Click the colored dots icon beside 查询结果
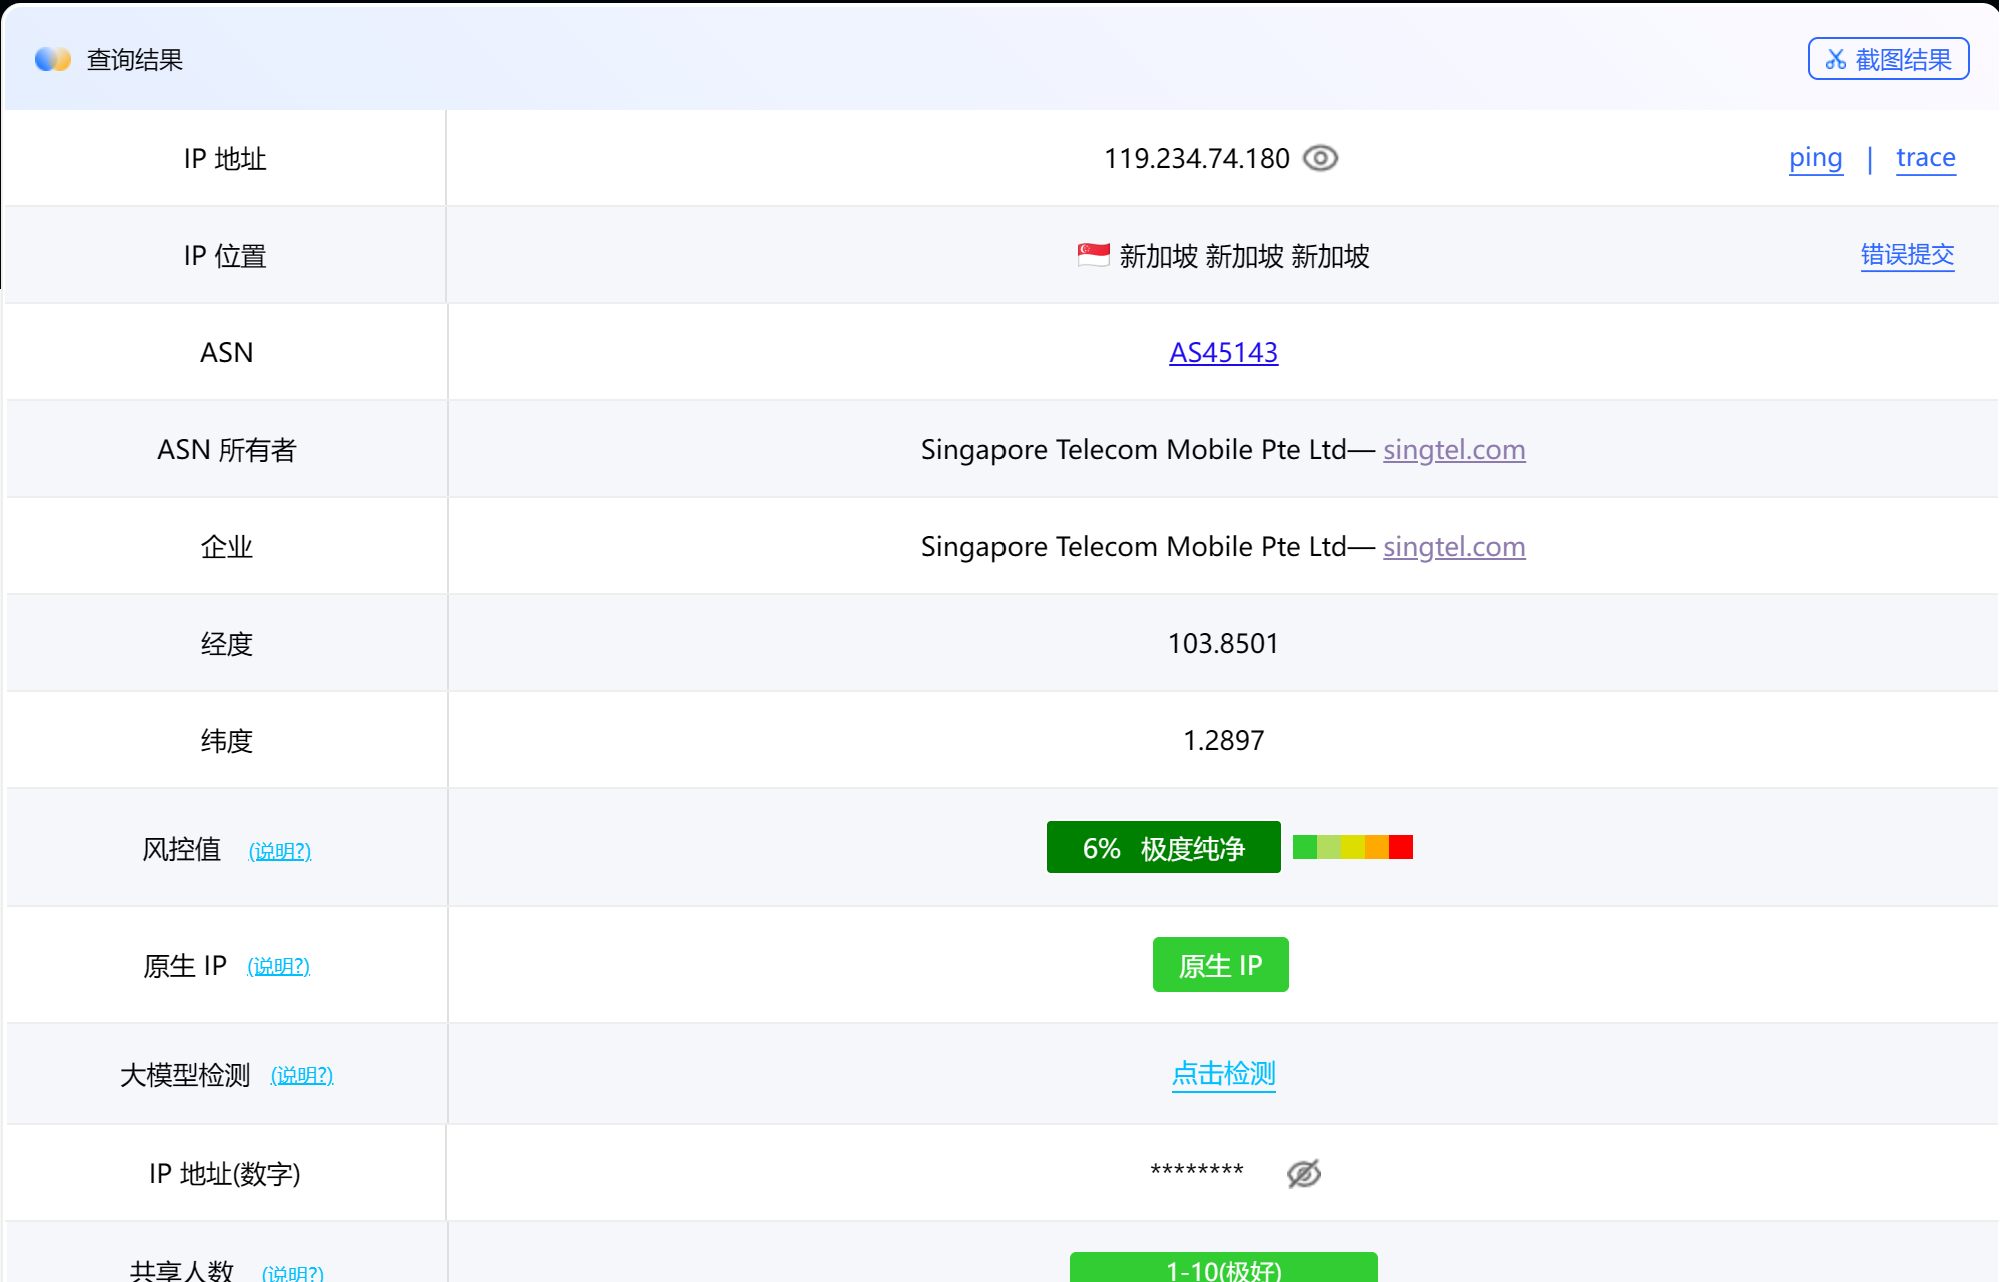This screenshot has width=2000, height=1282. tap(53, 59)
